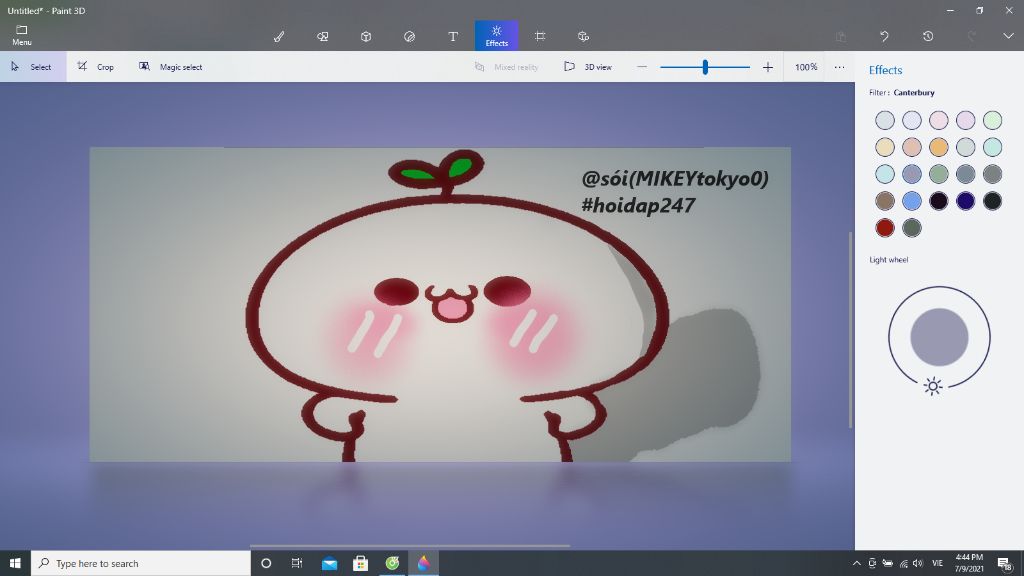This screenshot has width=1024, height=576.
Task: Click the Undo arrow icon
Action: tap(884, 37)
